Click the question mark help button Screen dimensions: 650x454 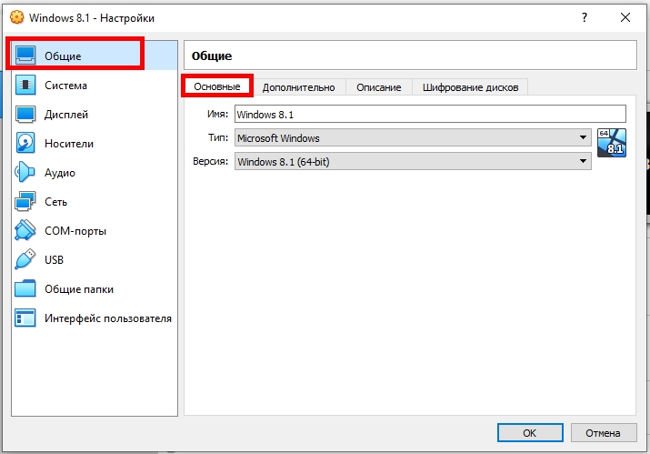coord(584,17)
